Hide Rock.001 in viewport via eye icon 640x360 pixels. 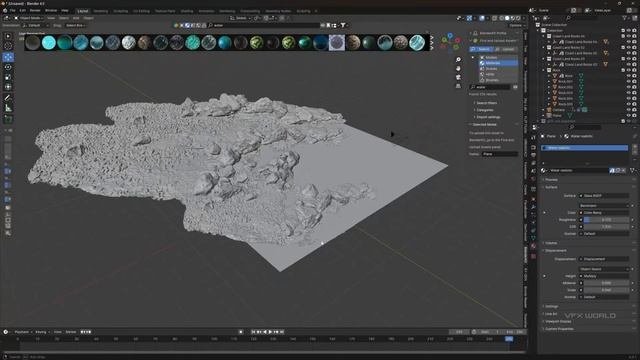click(628, 81)
